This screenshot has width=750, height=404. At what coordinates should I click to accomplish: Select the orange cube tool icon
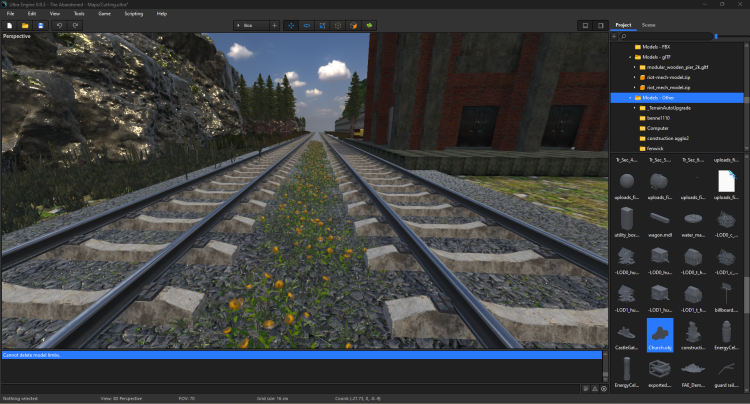tap(353, 25)
